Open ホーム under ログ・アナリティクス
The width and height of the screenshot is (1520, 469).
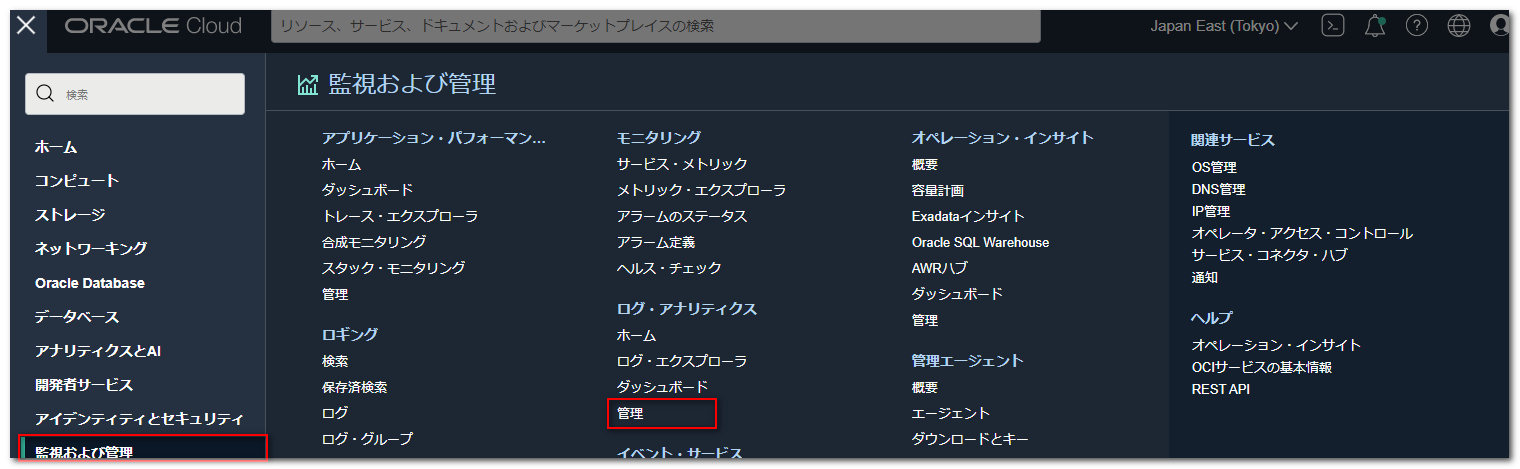tap(636, 335)
